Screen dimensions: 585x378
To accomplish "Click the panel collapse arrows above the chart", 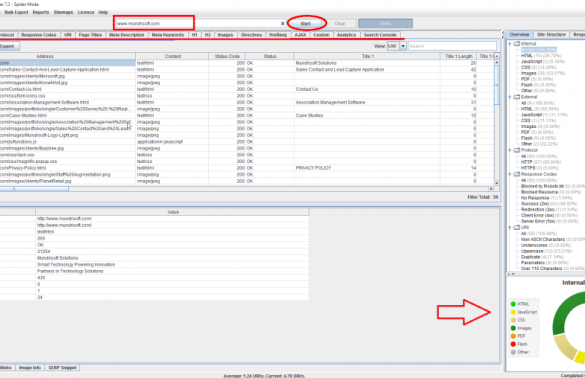I will [511, 274].
